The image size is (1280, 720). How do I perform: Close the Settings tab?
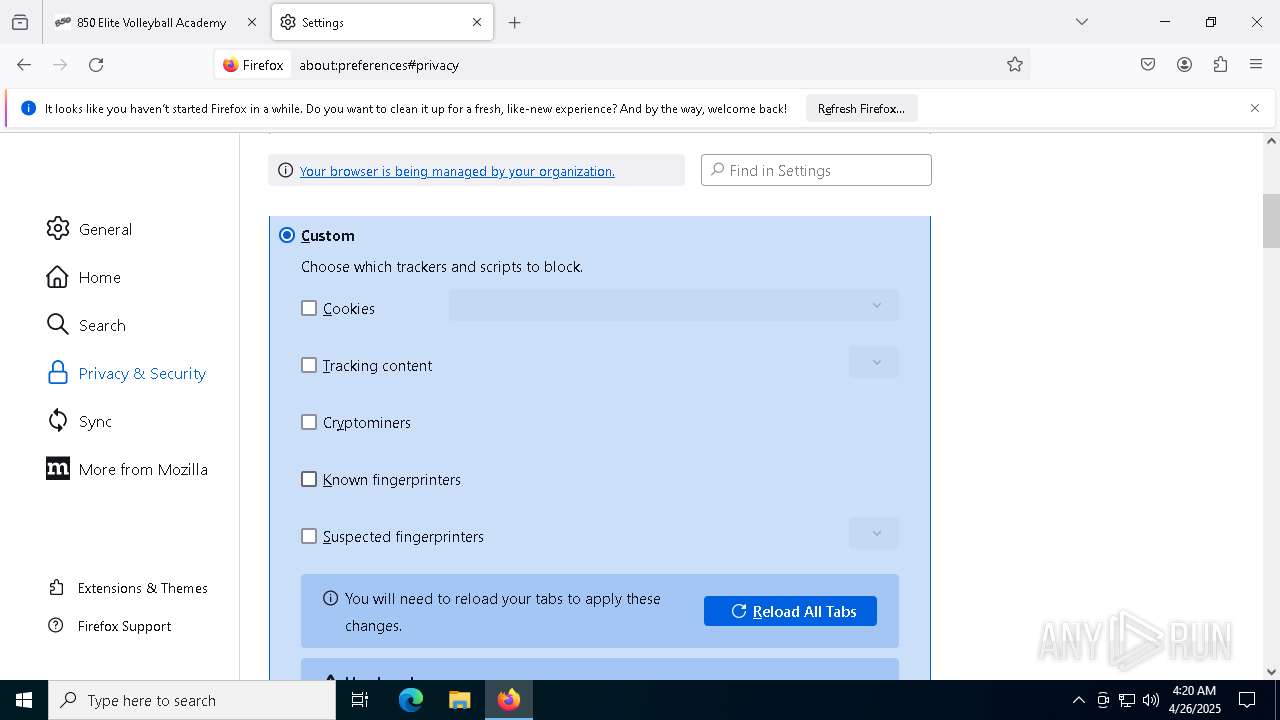pos(477,22)
